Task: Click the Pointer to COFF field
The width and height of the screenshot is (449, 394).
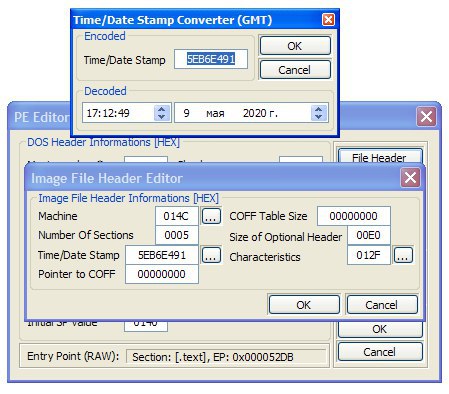Action: (x=162, y=274)
